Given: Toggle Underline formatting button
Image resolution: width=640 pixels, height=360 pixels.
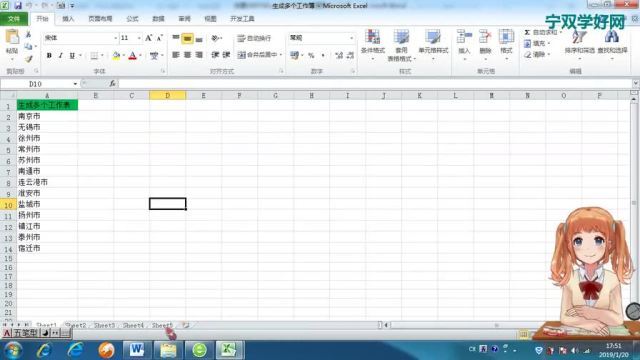Looking at the screenshot, I should coord(72,55).
